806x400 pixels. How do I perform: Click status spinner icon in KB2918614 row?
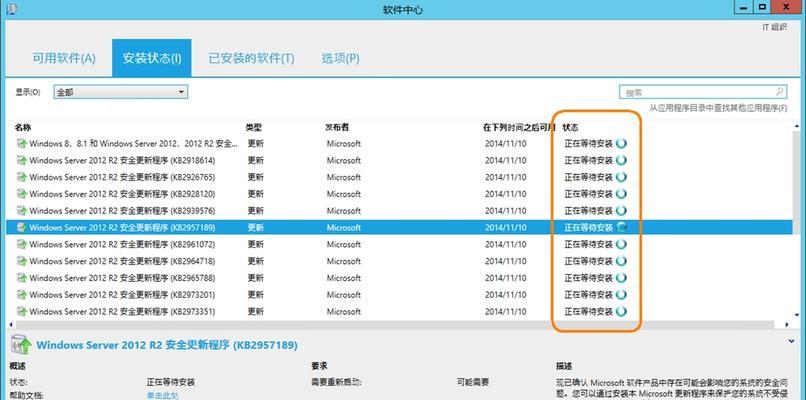(621, 160)
